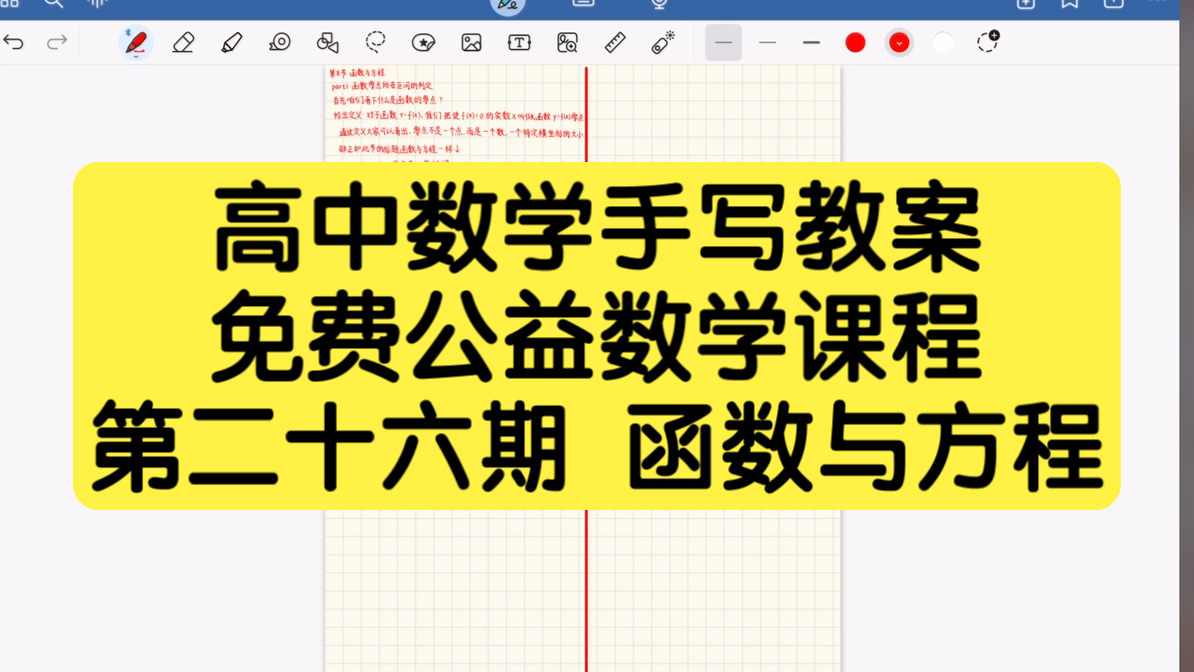Select the Pen tool
This screenshot has height=672, width=1194.
click(136, 43)
